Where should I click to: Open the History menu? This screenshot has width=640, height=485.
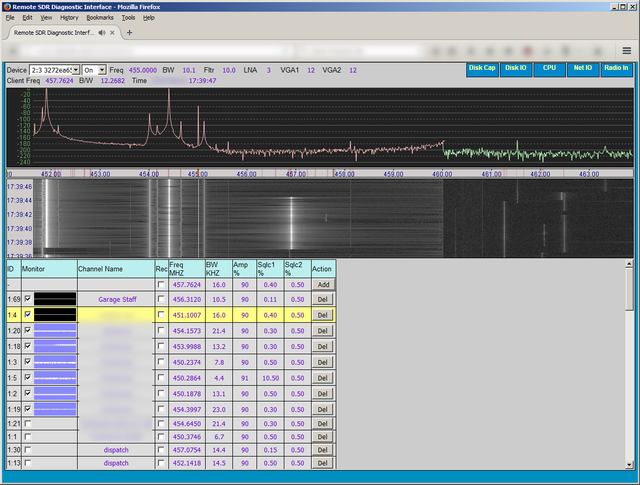click(x=69, y=18)
